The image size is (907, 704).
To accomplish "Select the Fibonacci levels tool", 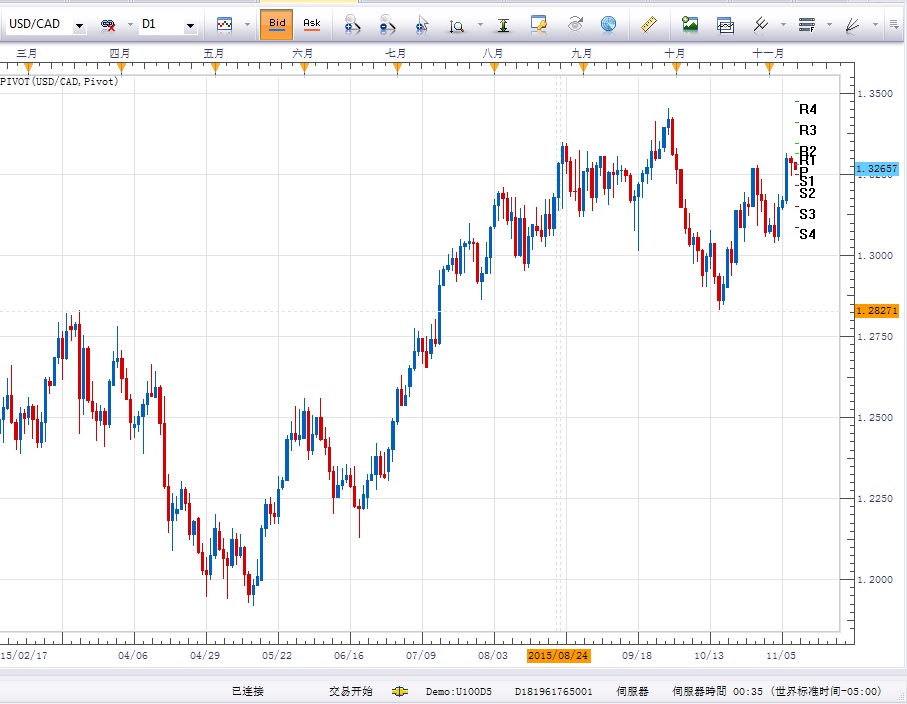I will click(806, 25).
